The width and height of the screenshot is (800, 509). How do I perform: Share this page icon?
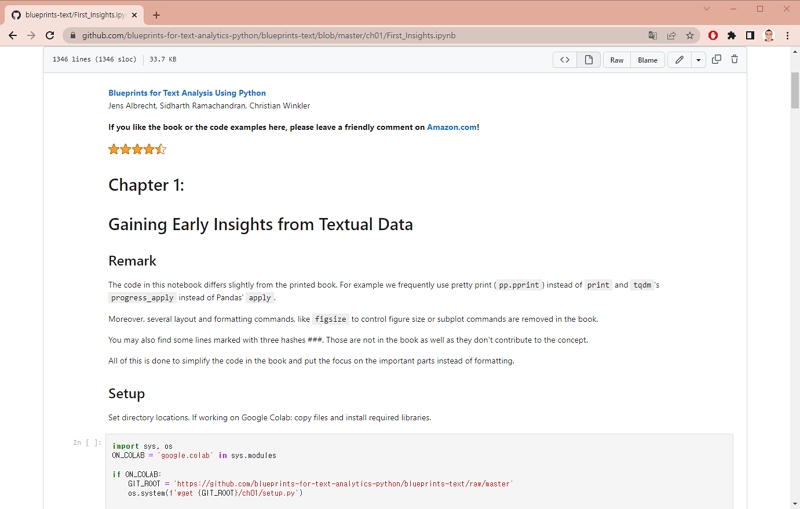[671, 35]
